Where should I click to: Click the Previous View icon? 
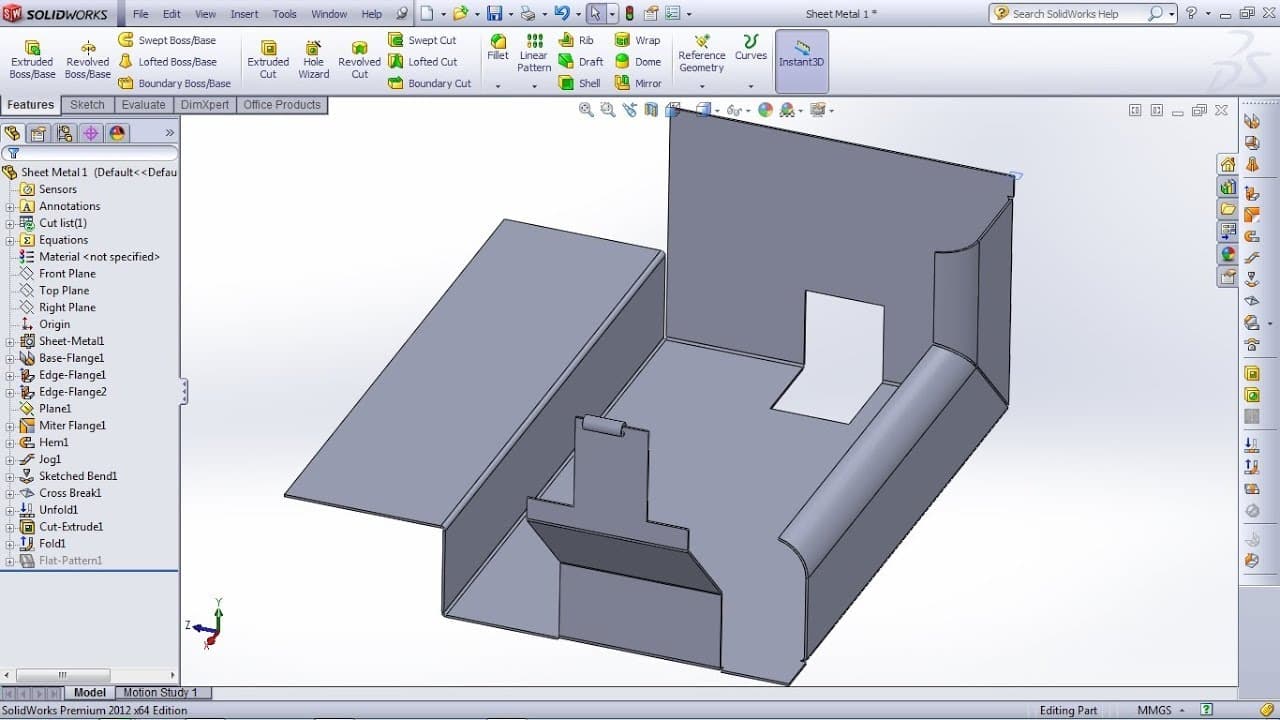632,110
